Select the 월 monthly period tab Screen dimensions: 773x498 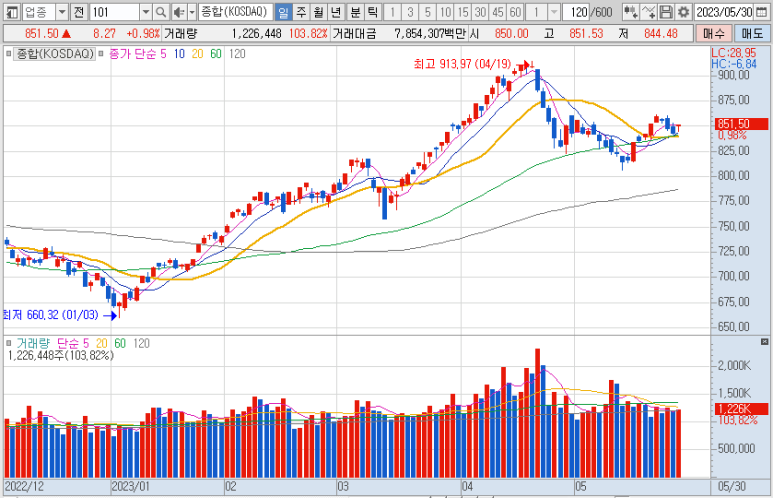click(318, 12)
